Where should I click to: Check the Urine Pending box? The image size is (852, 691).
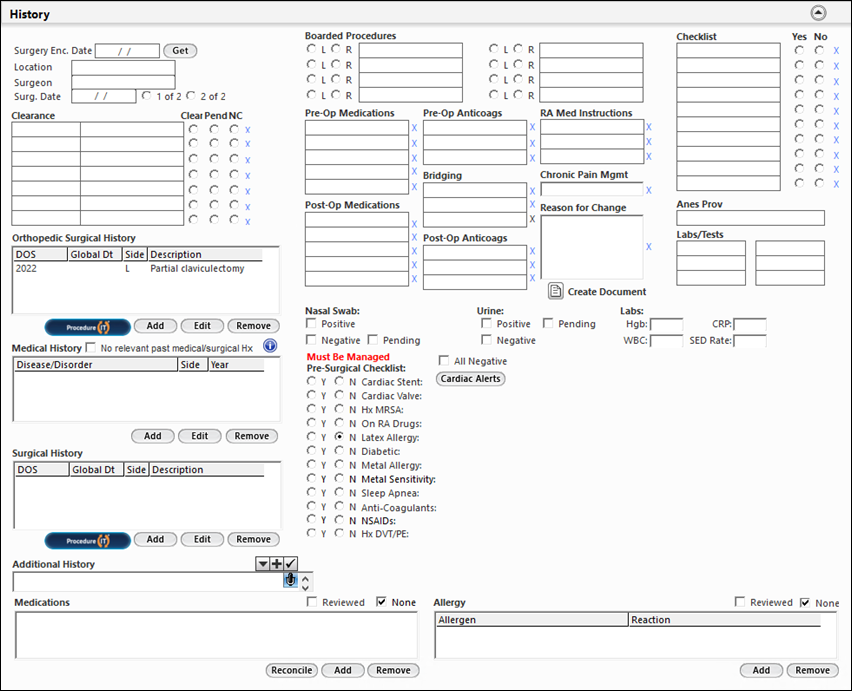(x=548, y=323)
